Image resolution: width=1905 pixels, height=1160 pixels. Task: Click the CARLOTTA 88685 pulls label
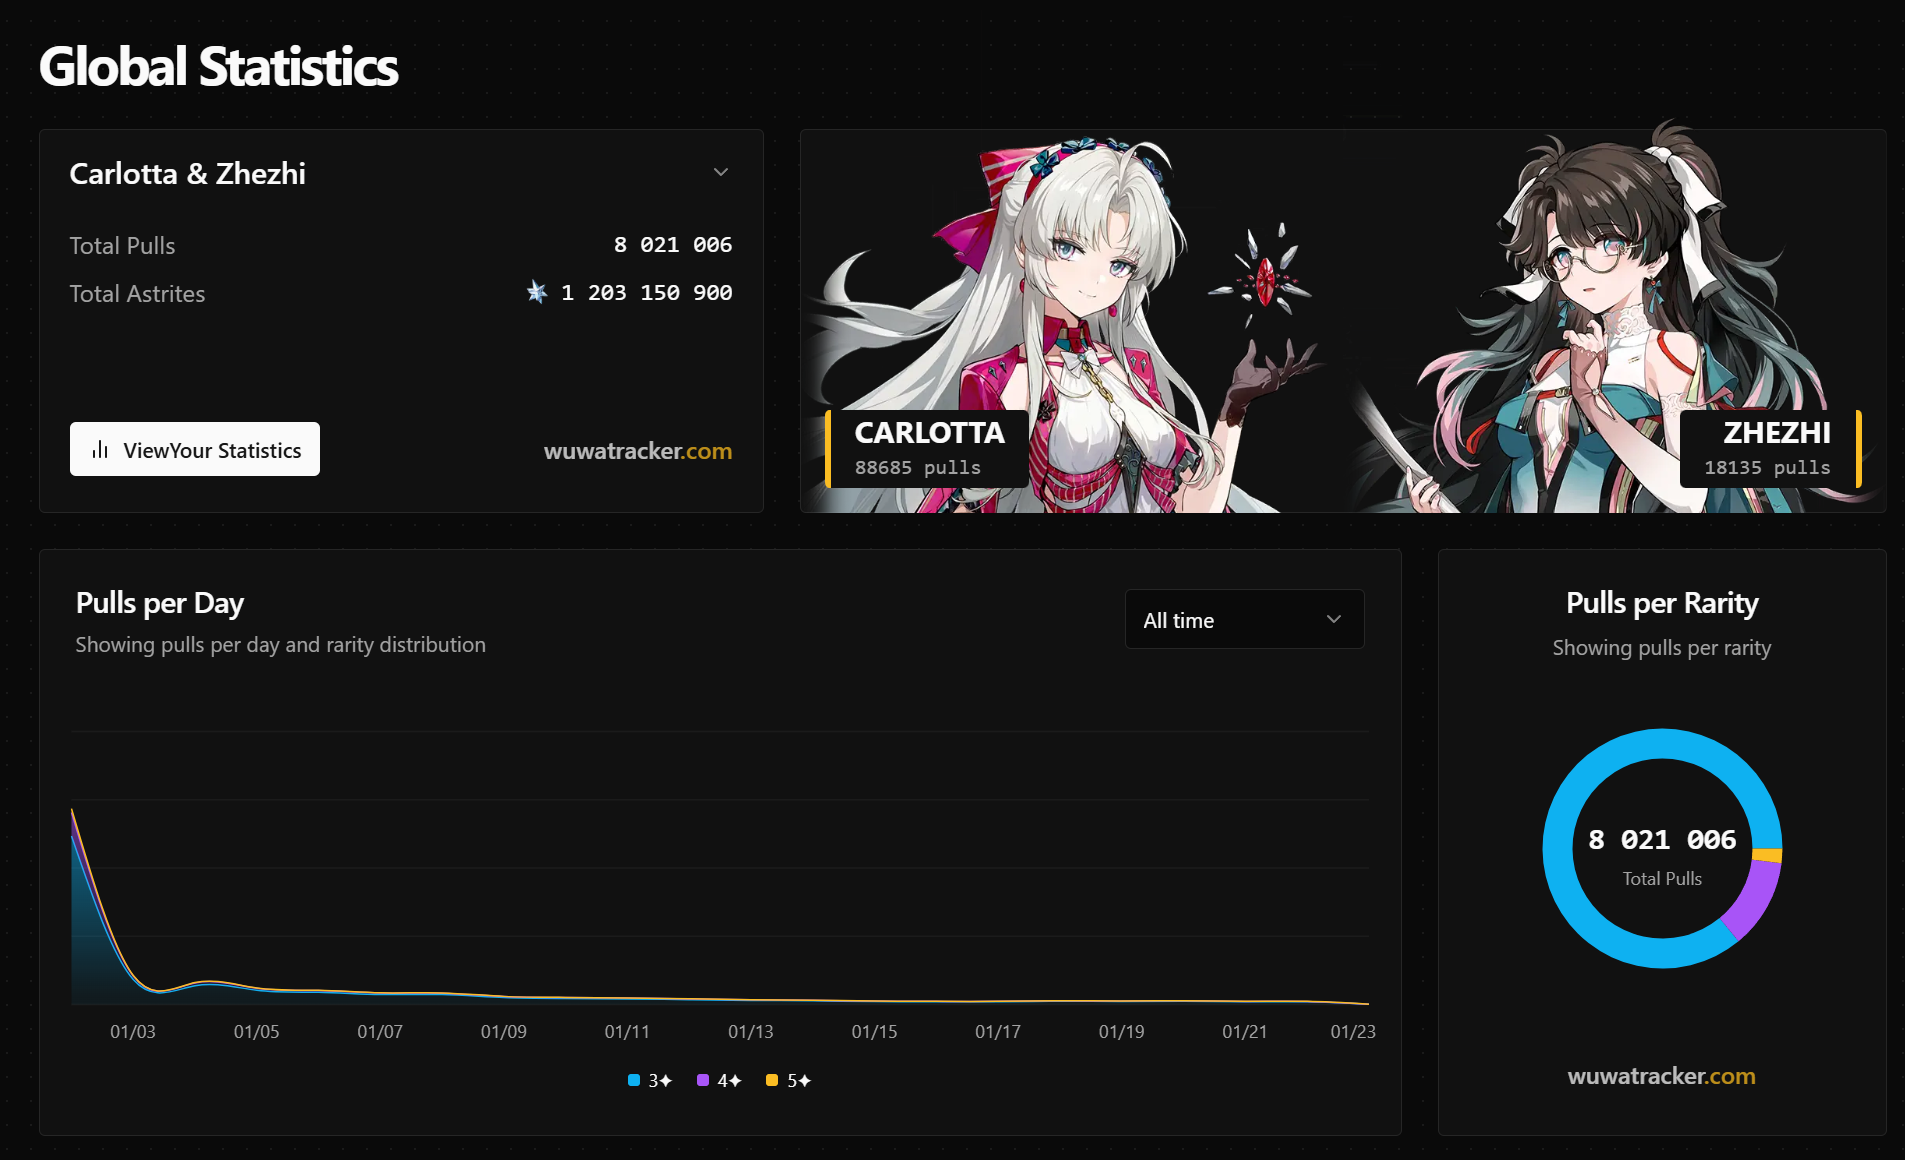(926, 448)
